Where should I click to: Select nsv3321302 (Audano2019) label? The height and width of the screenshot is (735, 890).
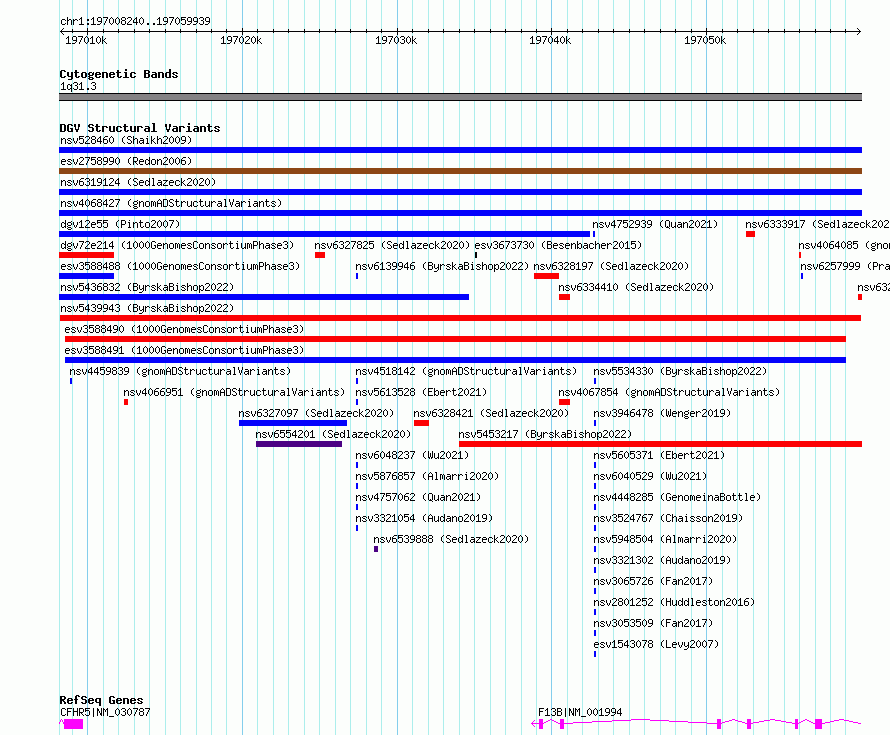[662, 560]
